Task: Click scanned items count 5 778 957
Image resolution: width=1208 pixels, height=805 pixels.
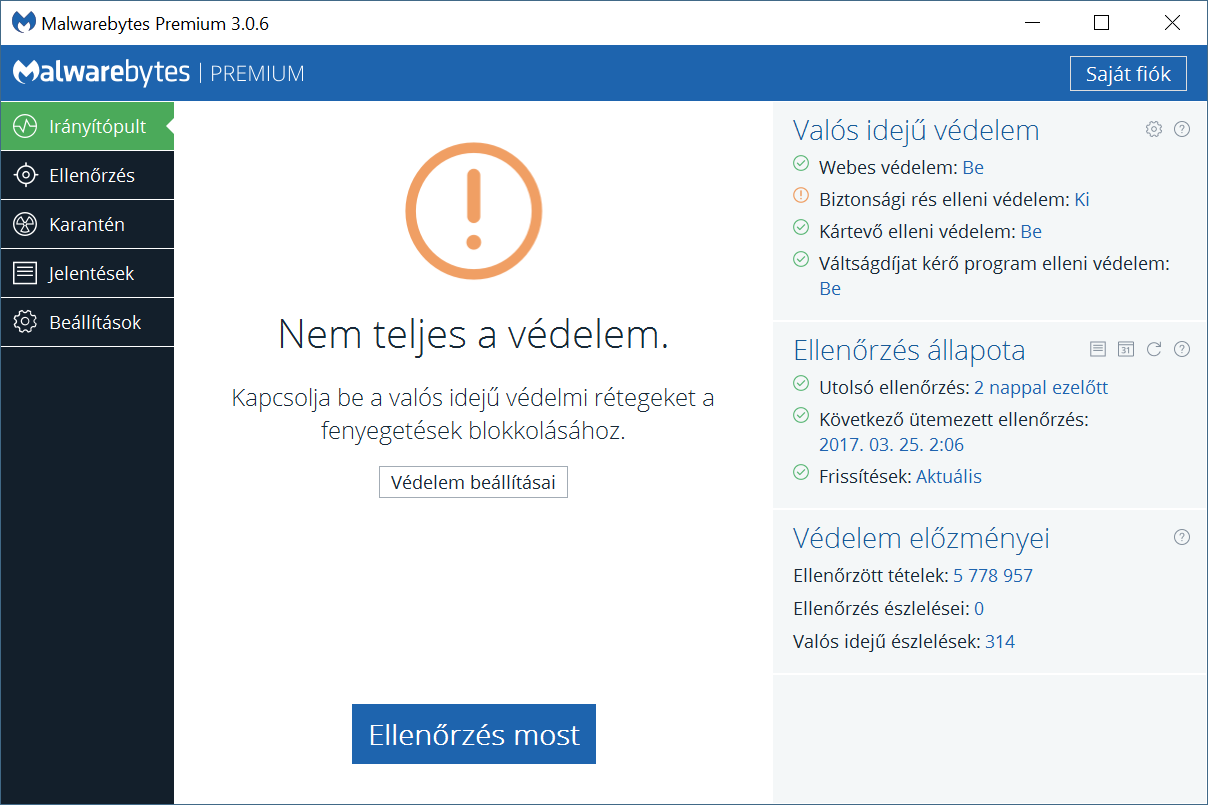Action: 993,576
